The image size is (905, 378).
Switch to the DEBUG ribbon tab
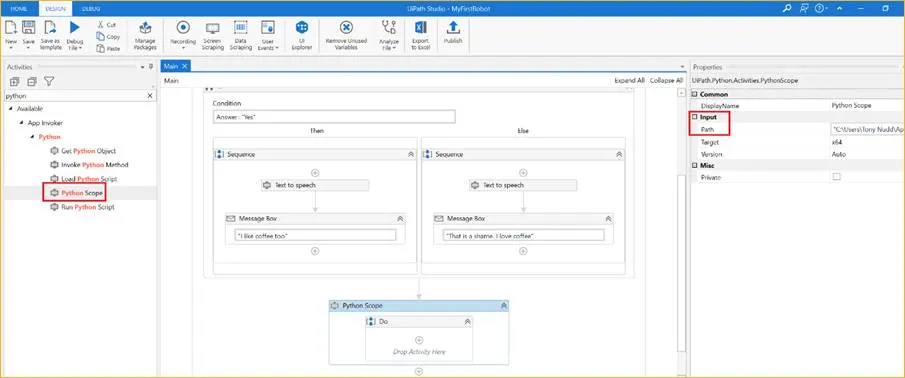coord(90,9)
